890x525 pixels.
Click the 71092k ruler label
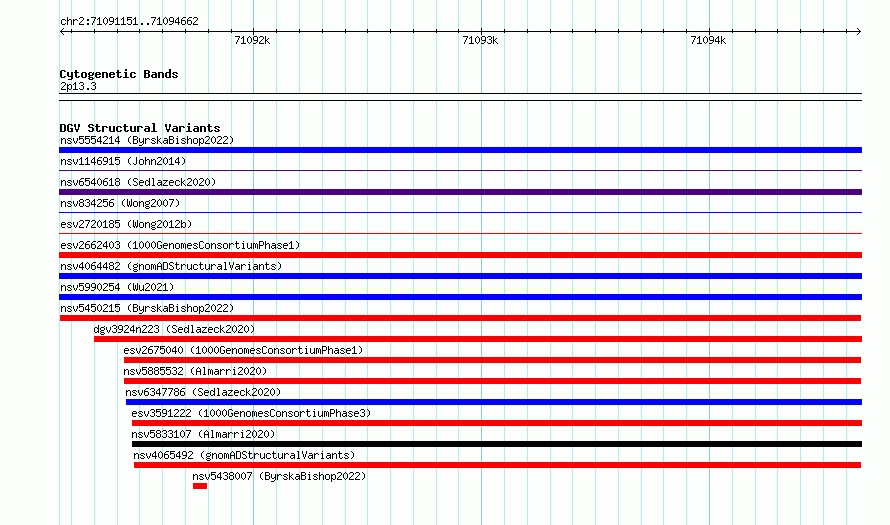252,40
